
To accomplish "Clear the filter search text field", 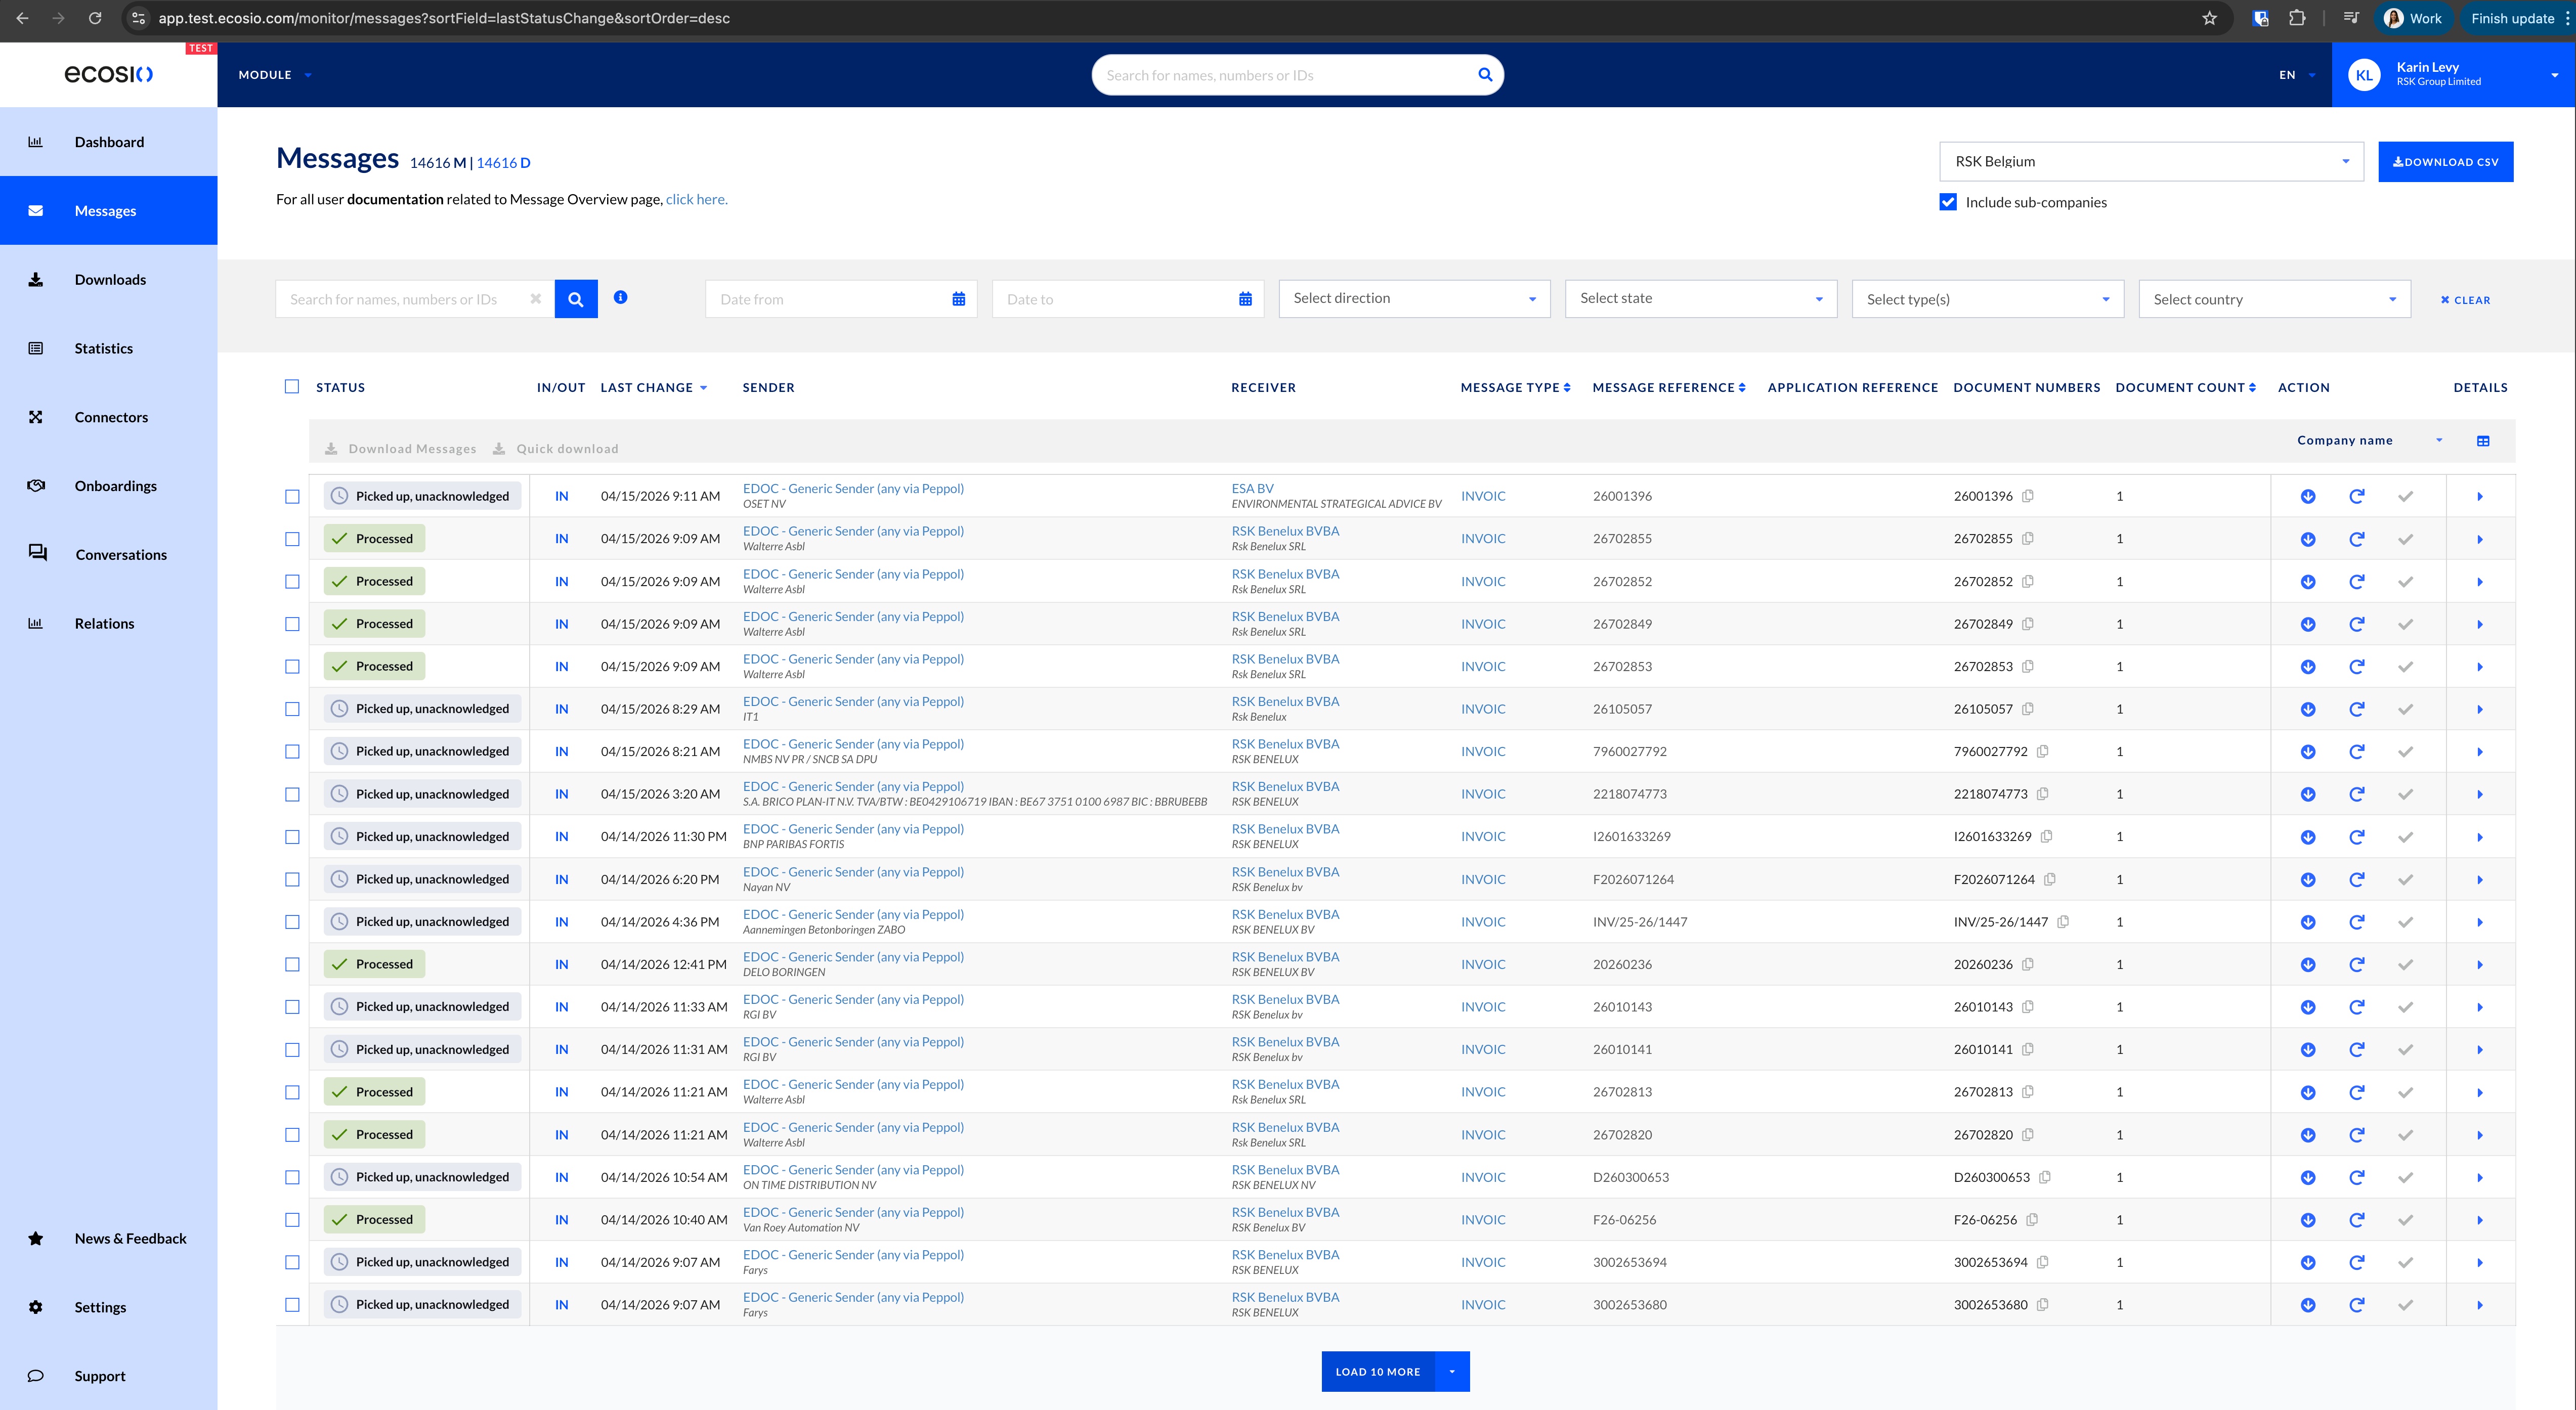I will (x=536, y=299).
